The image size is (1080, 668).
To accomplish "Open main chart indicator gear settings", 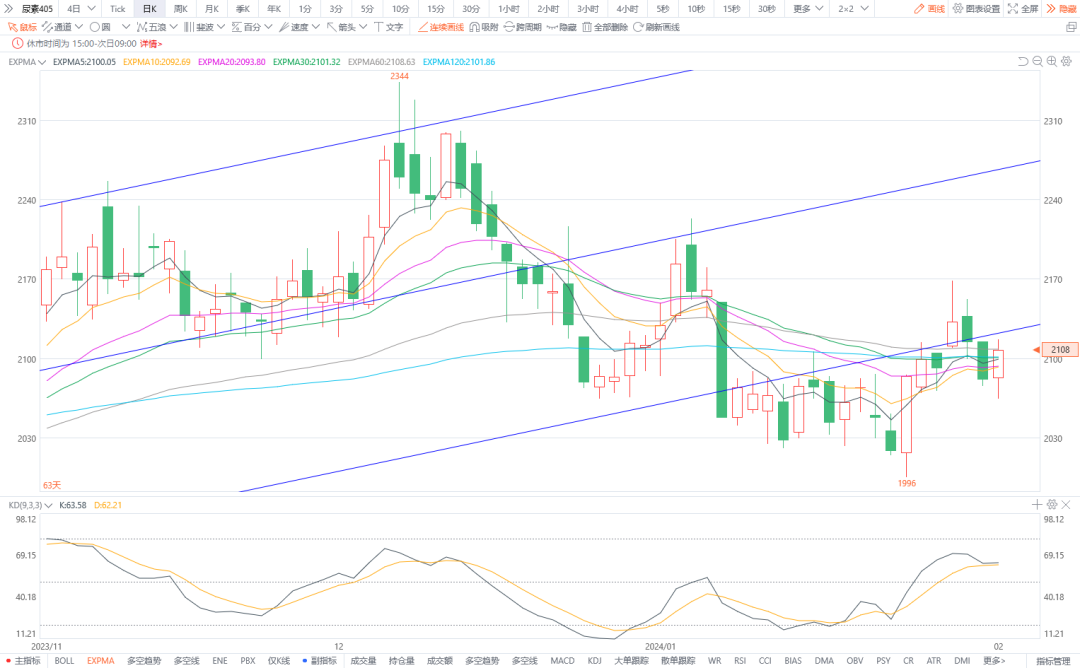I will (1066, 61).
